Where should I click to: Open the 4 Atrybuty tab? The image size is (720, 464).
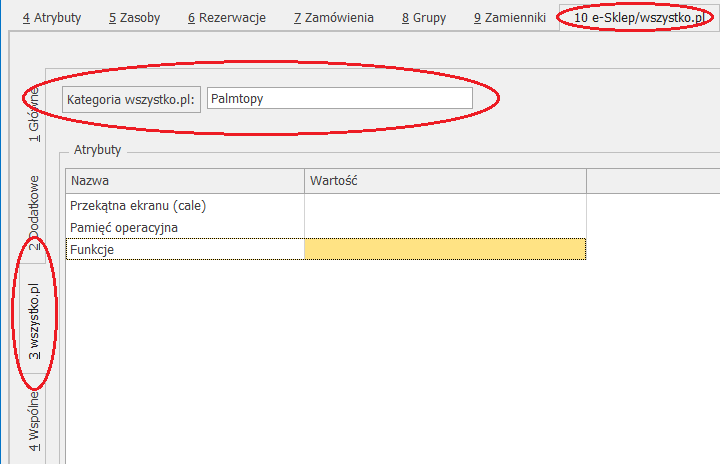click(52, 18)
